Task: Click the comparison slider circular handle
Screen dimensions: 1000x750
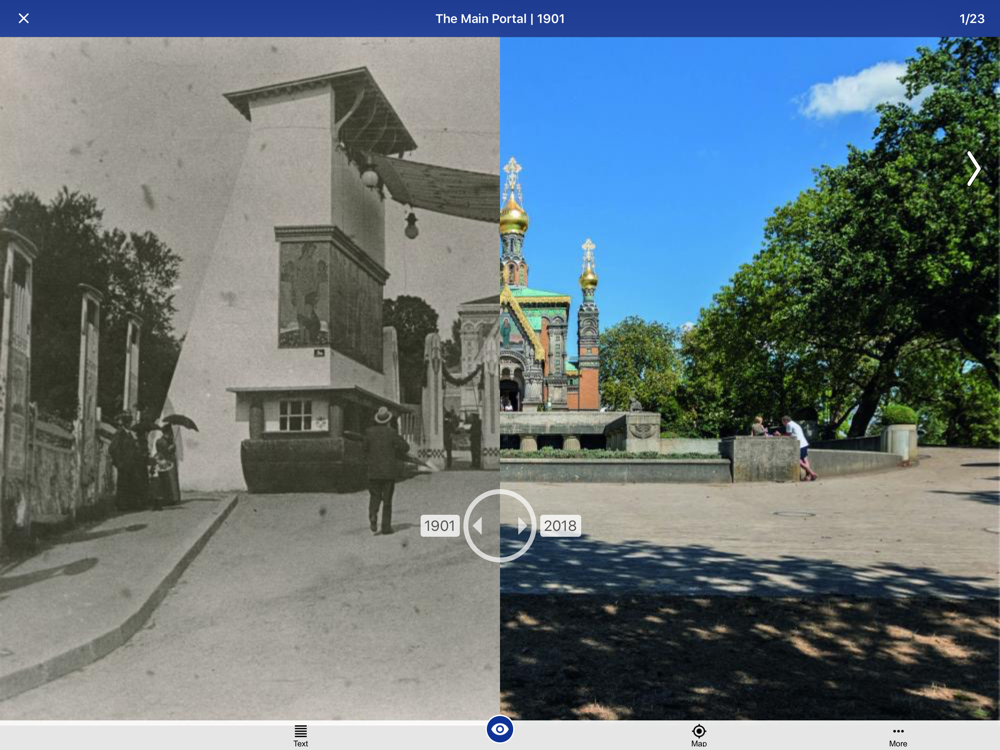Action: tap(500, 526)
